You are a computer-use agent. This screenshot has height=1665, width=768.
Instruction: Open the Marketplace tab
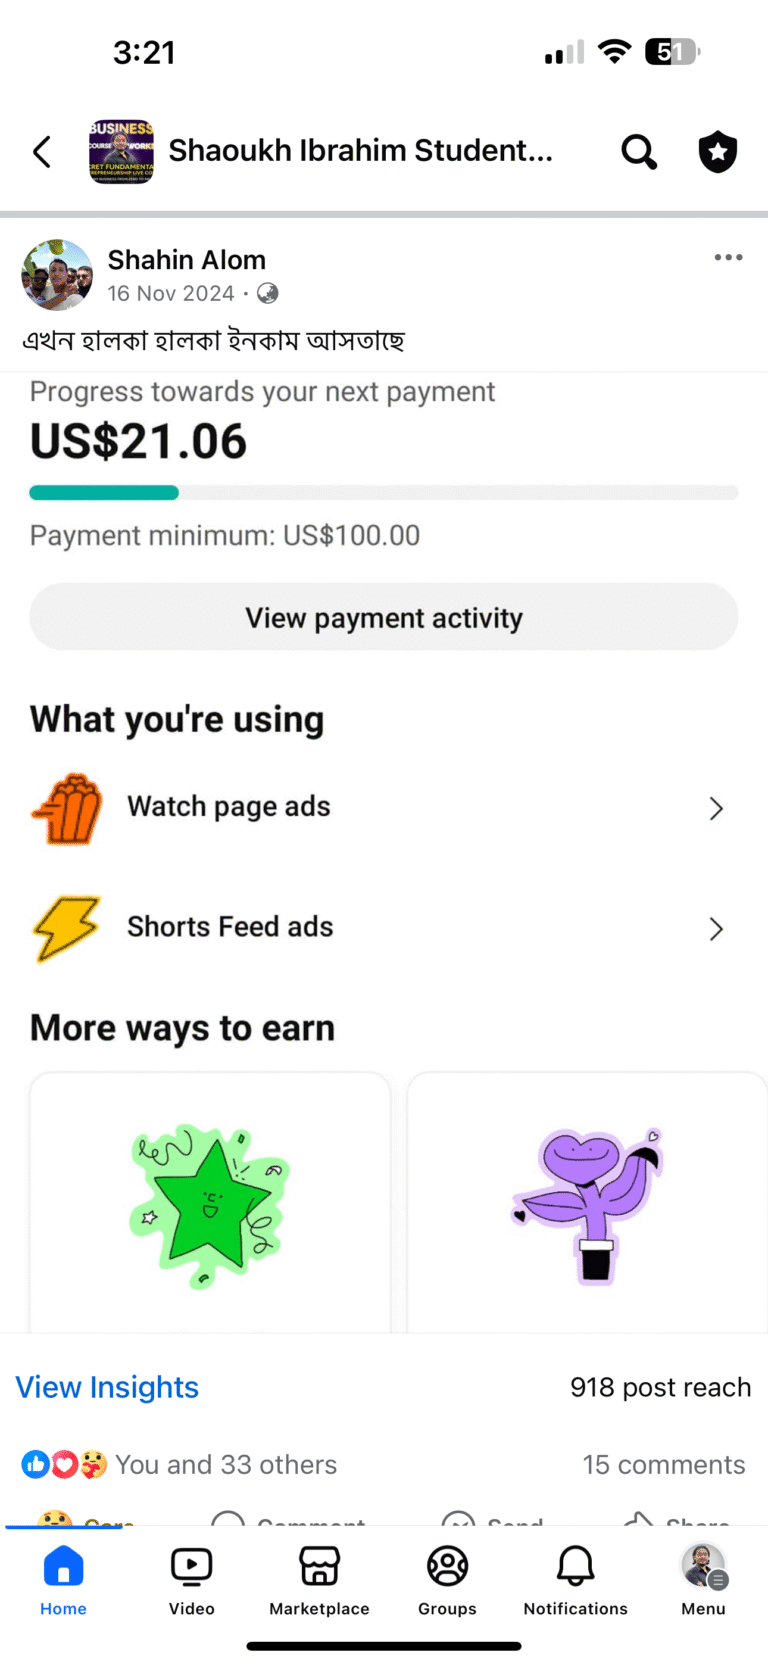[x=319, y=1580]
